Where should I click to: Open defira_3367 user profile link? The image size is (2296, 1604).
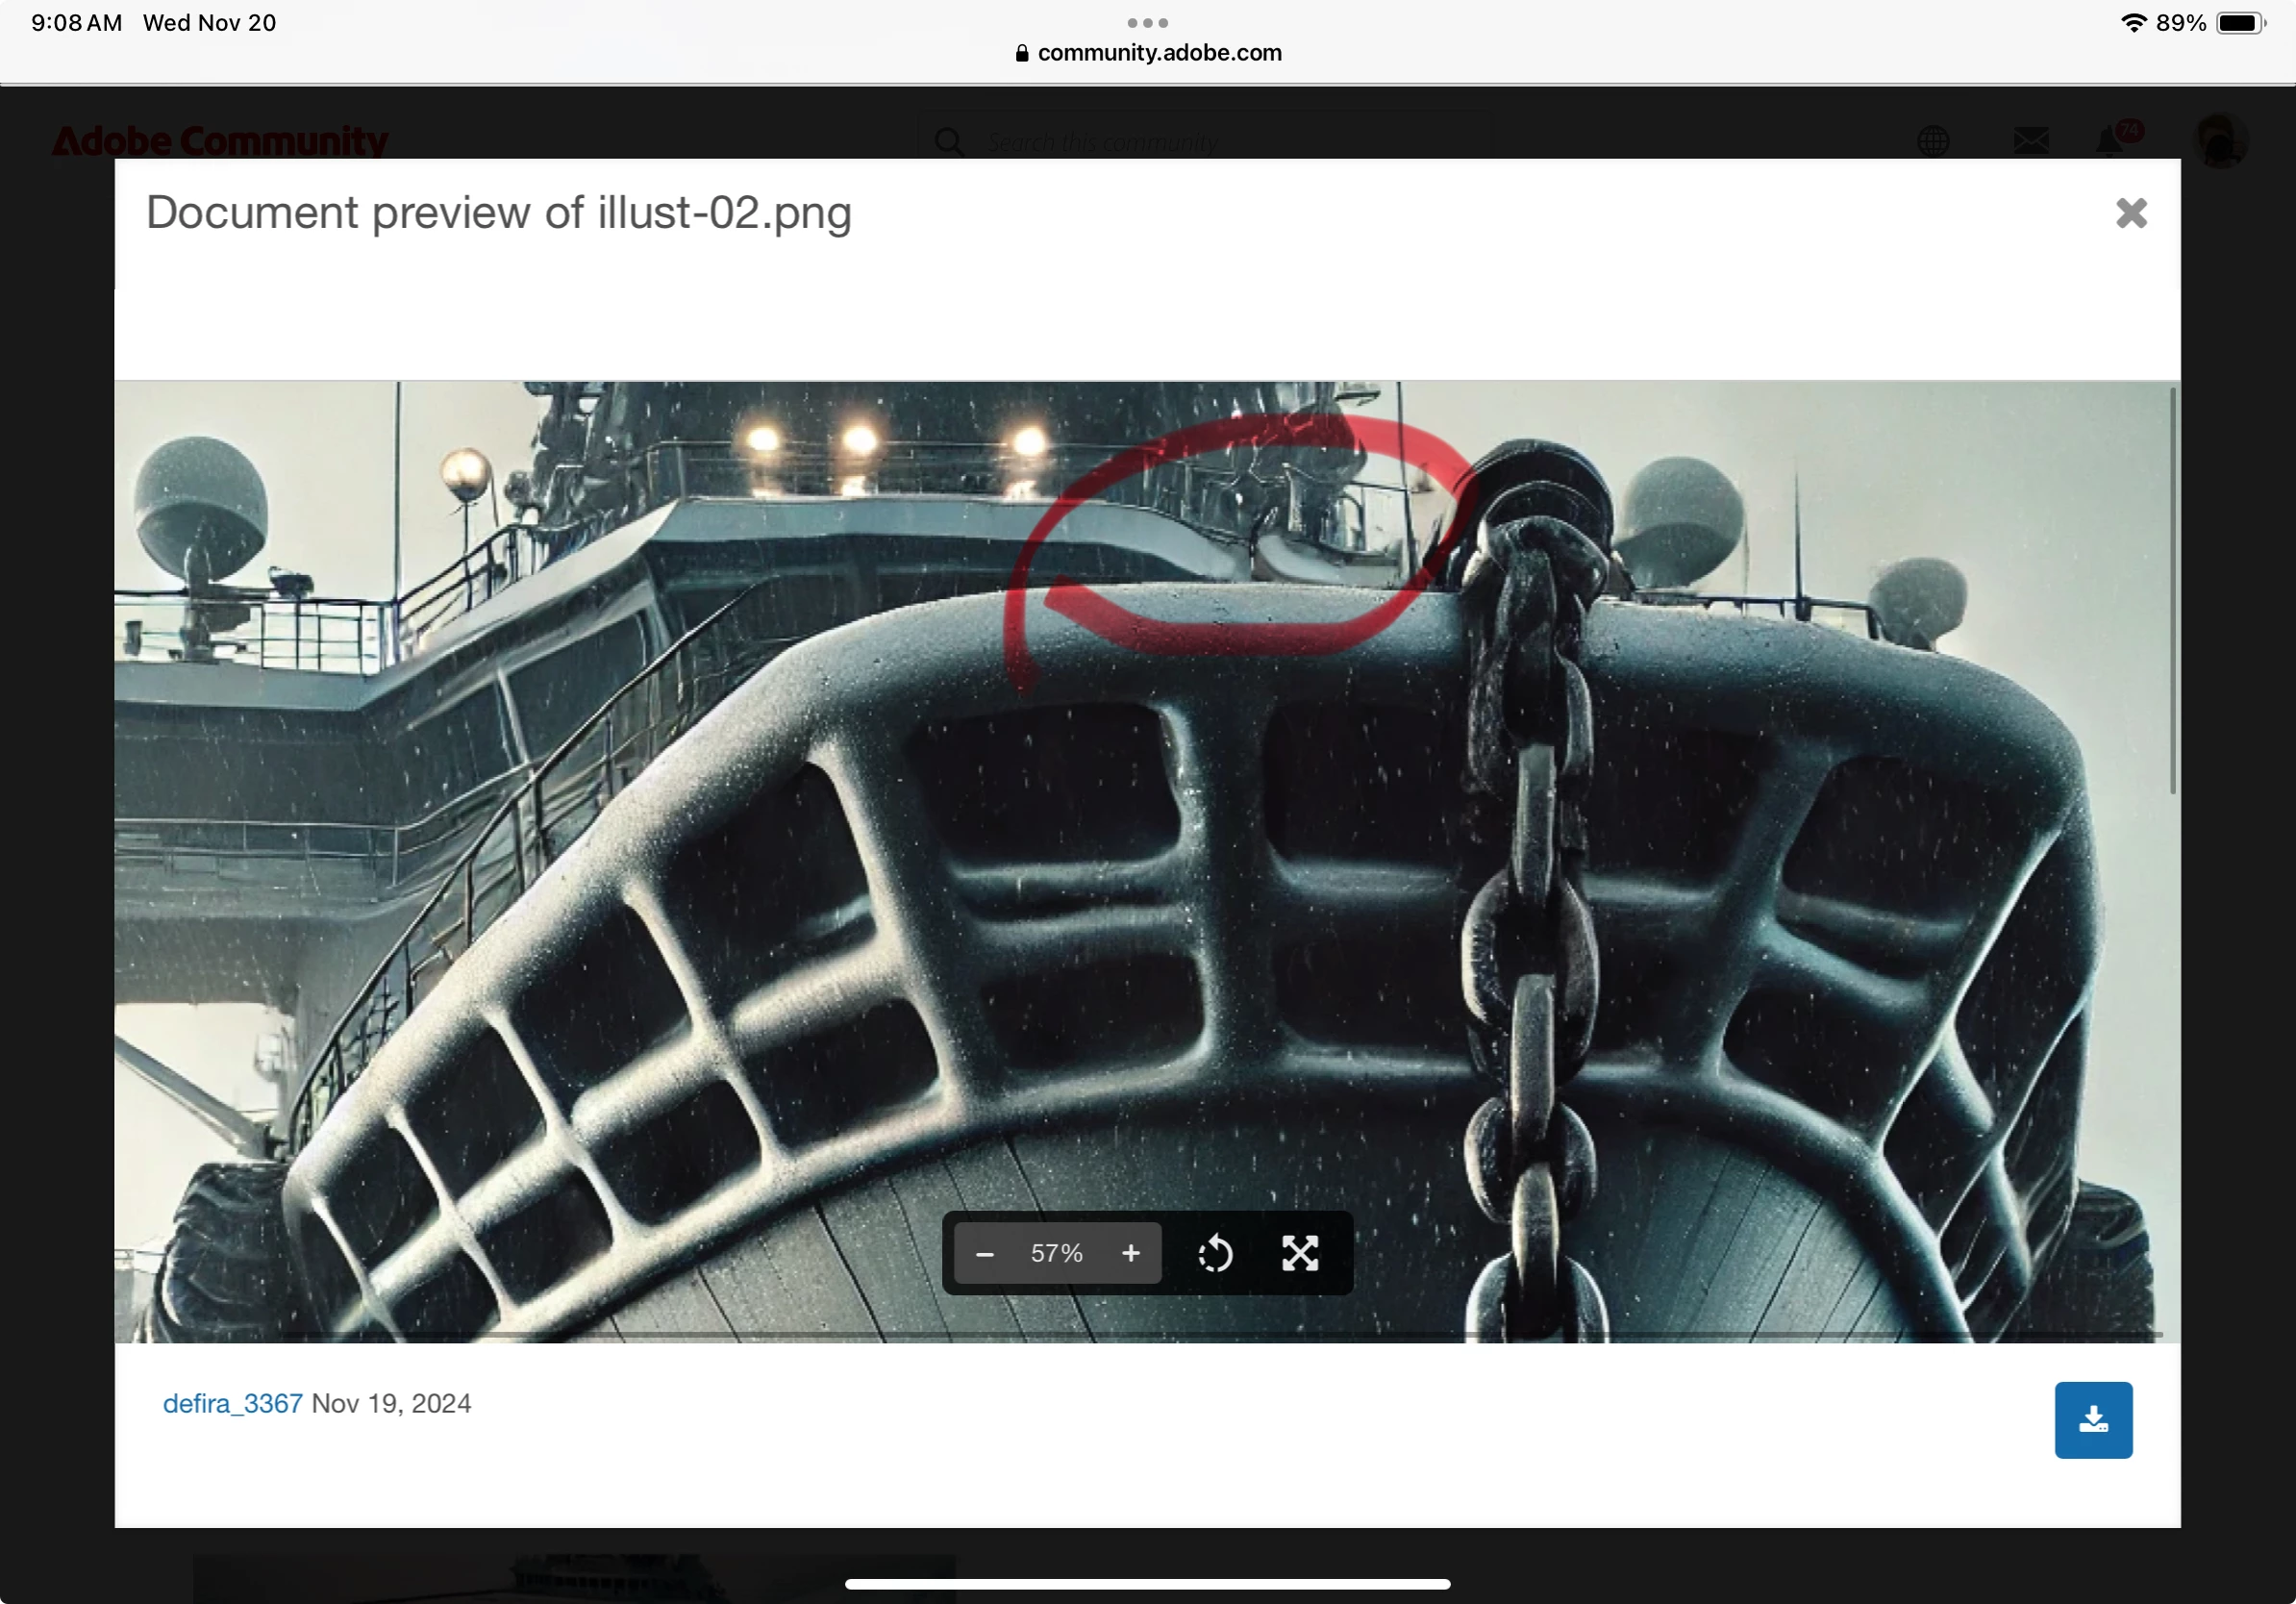[232, 1403]
